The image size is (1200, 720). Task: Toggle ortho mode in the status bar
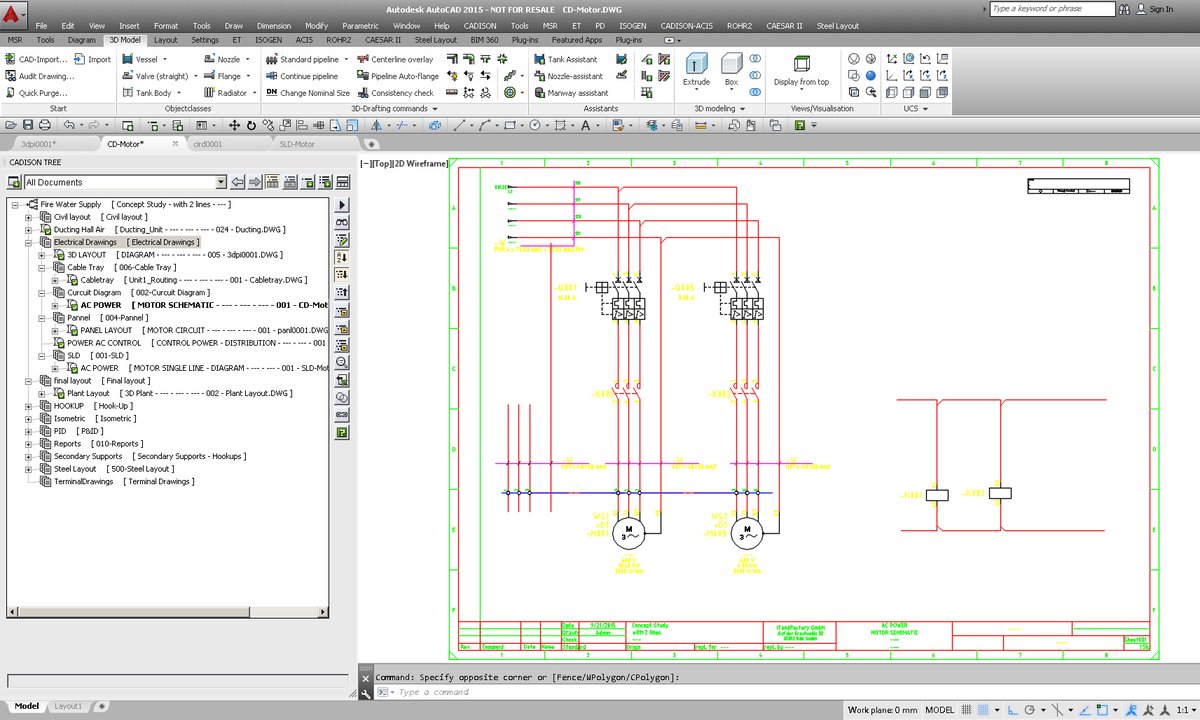click(1013, 709)
